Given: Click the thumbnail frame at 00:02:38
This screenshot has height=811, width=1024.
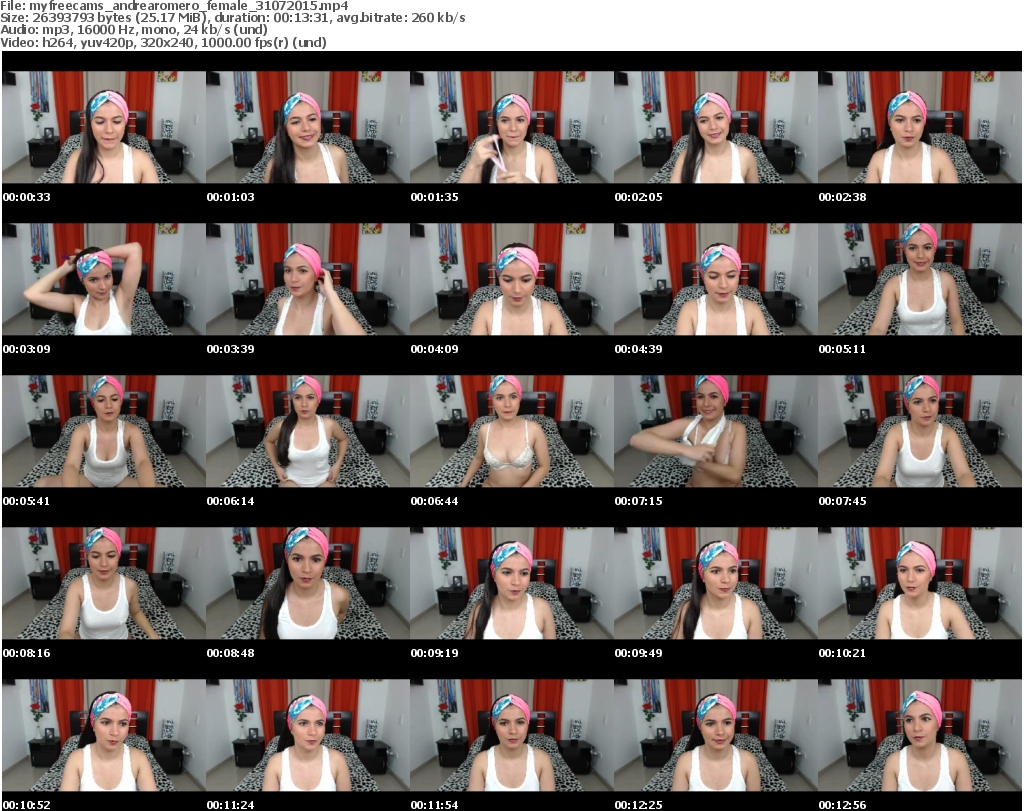Looking at the screenshot, I should 920,127.
